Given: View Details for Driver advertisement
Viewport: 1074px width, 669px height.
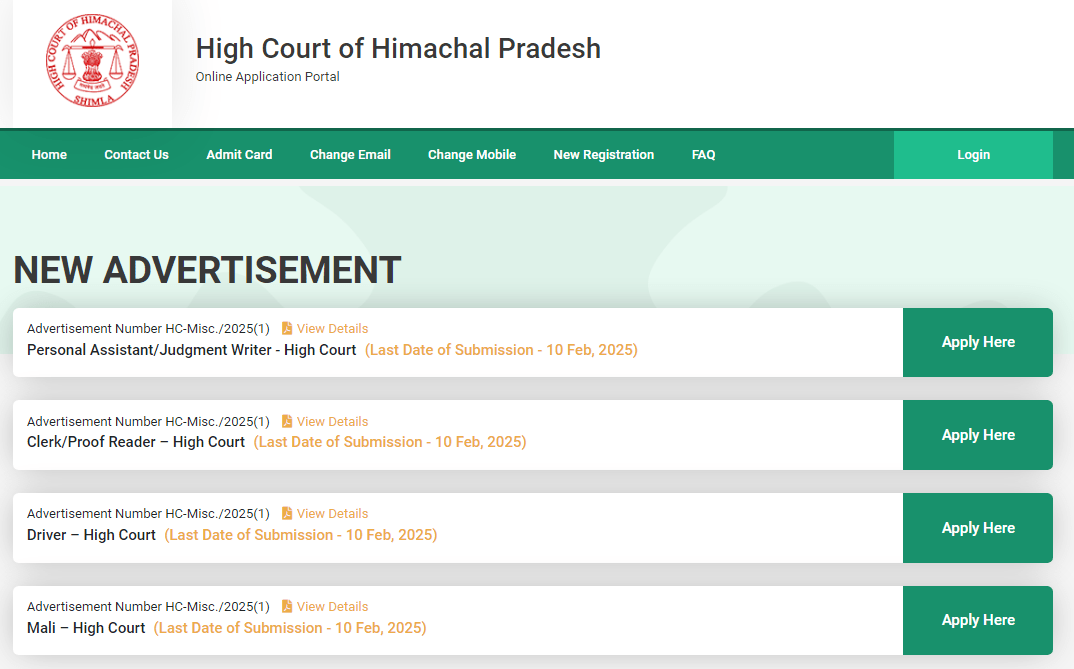Looking at the screenshot, I should 332,514.
